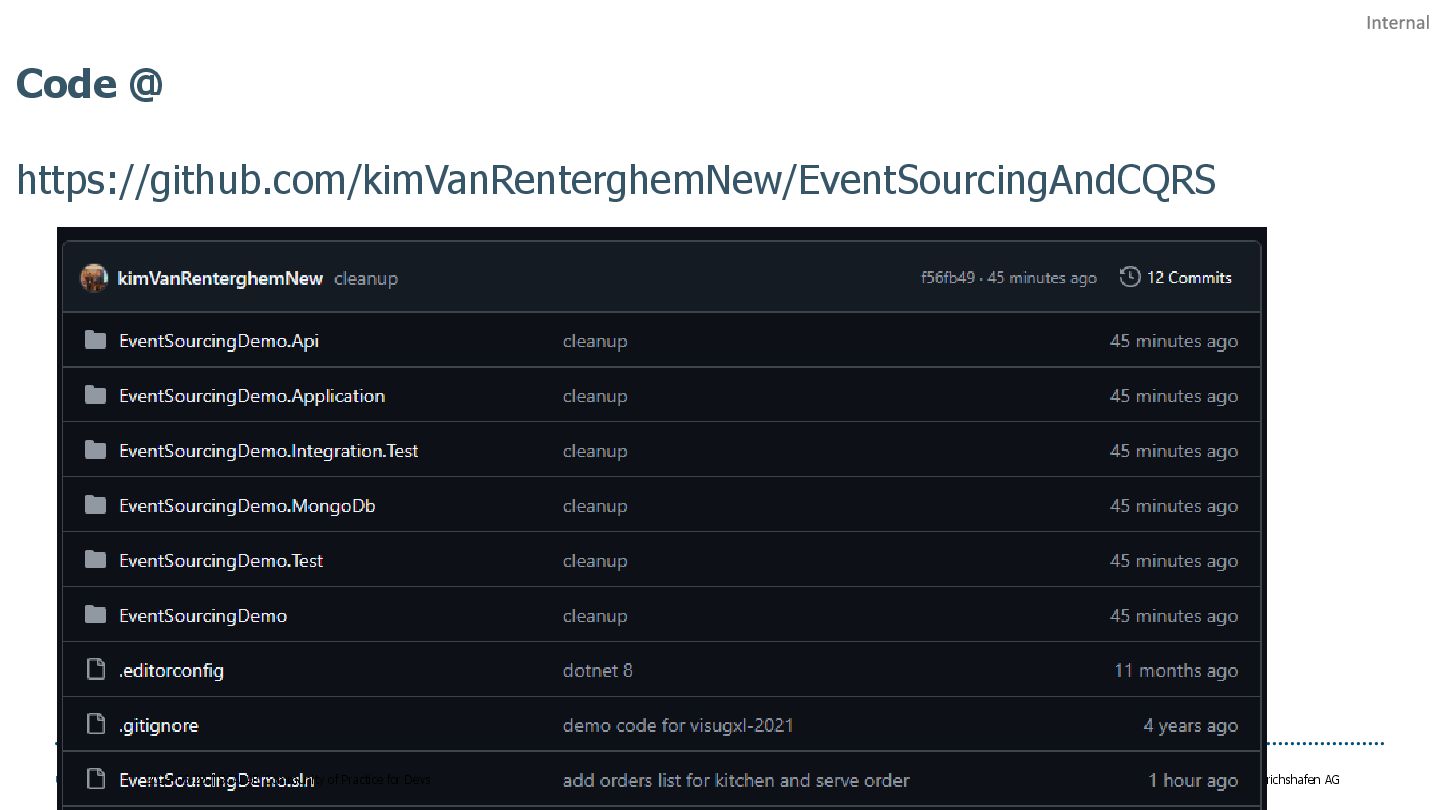Click '4 years ago' timestamp
The image size is (1440, 810).
[x=1191, y=726]
